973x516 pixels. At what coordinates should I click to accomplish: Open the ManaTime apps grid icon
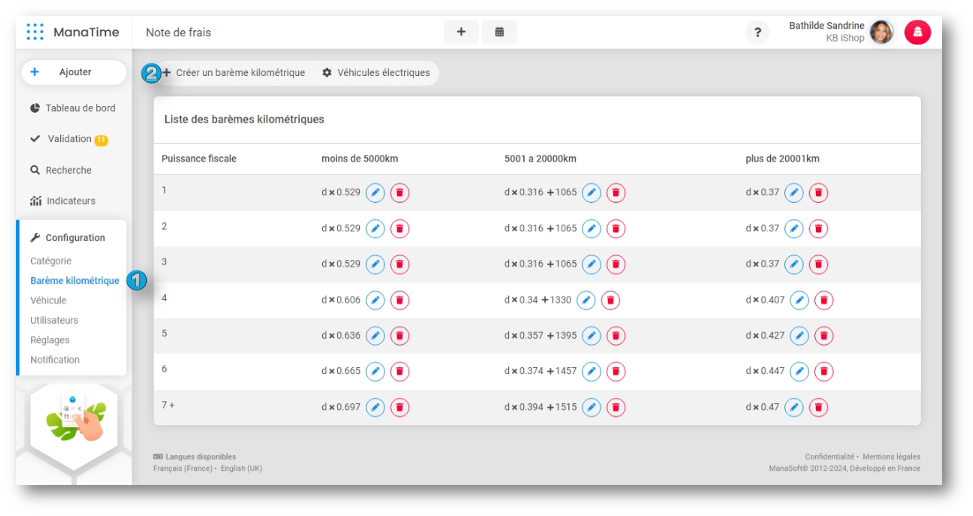(x=35, y=32)
